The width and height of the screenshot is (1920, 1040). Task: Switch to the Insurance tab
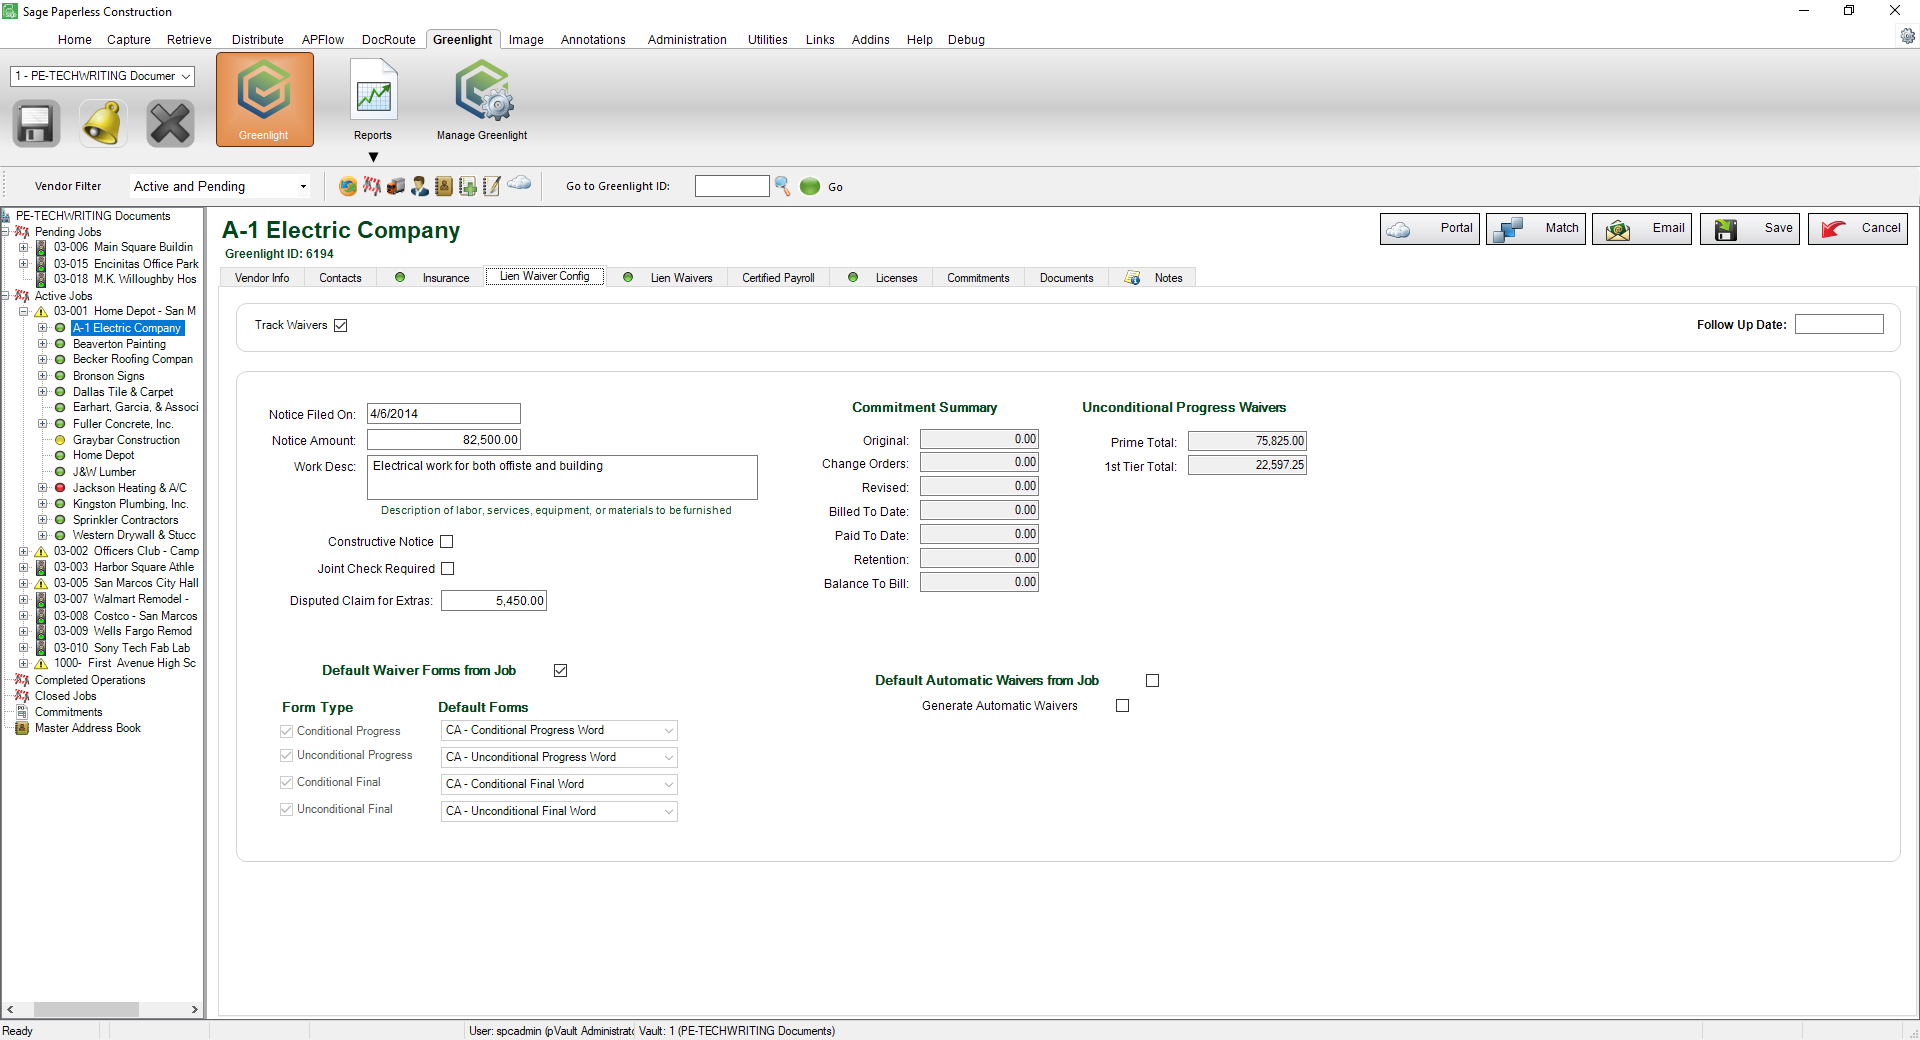click(432, 278)
